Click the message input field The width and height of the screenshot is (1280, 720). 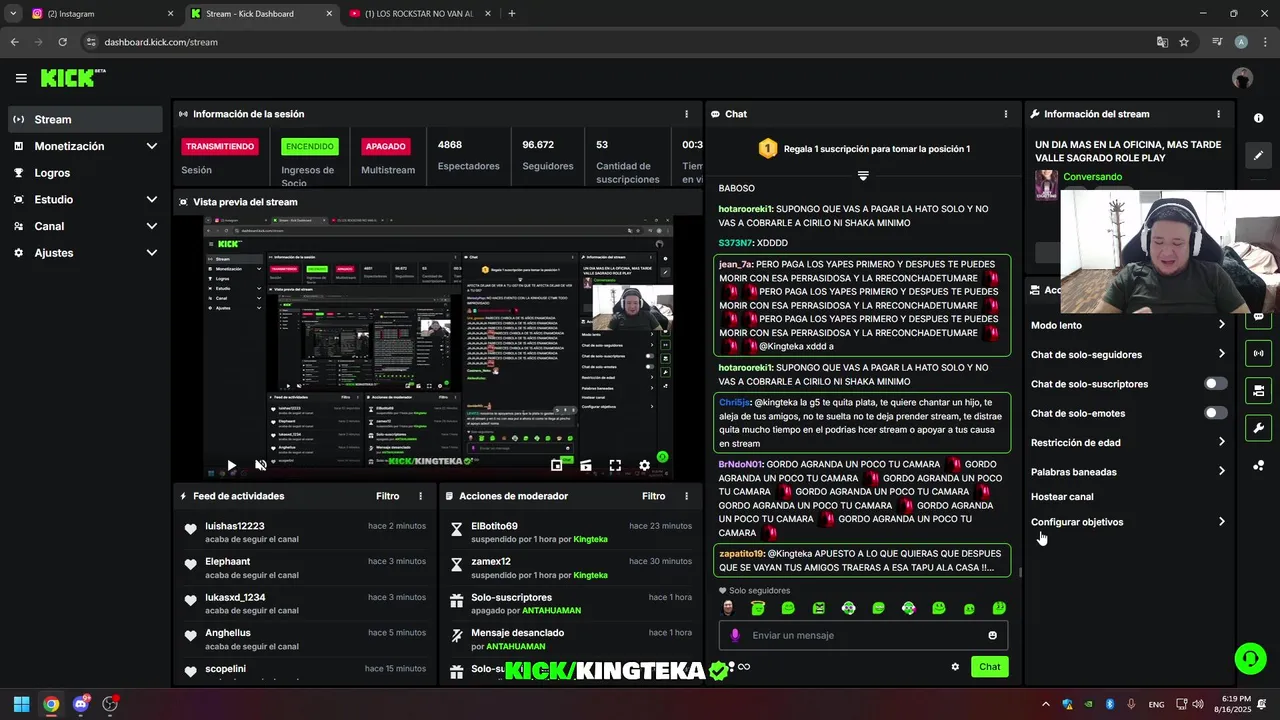(863, 635)
